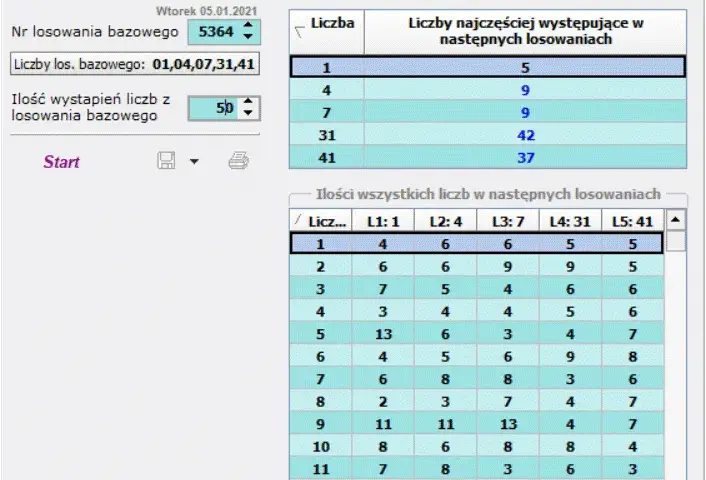Screen dimensions: 706x480
Task: Click L5 value 3 in number 11 row
Action: (633, 469)
